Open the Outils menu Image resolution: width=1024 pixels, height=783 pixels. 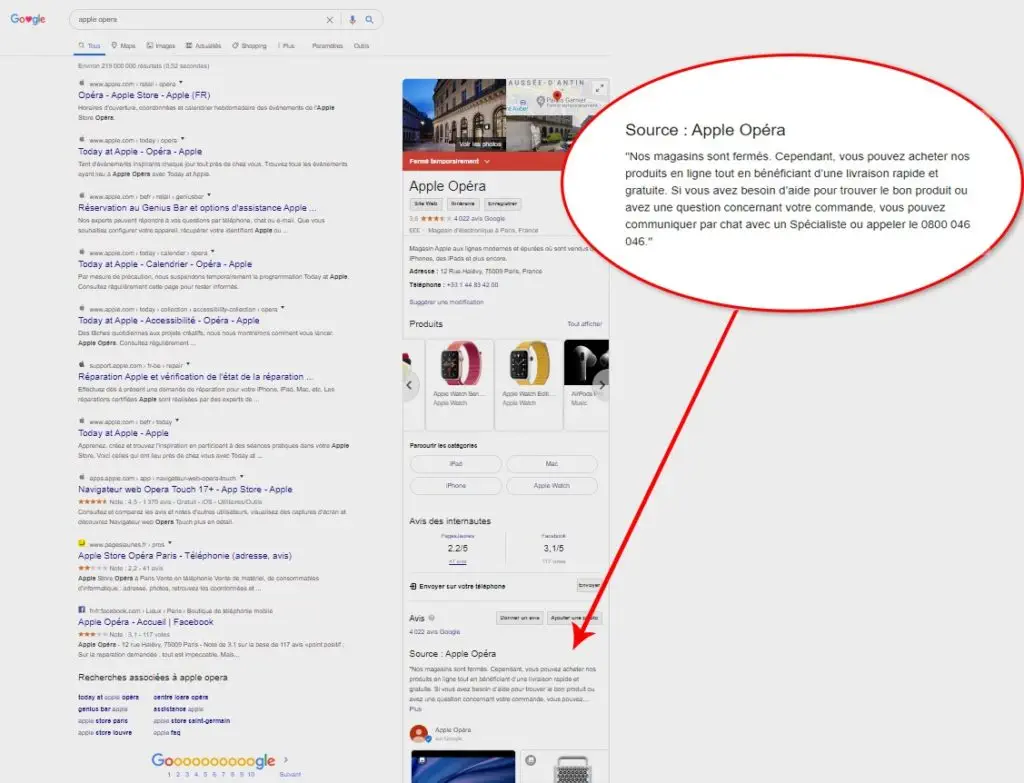[361, 46]
